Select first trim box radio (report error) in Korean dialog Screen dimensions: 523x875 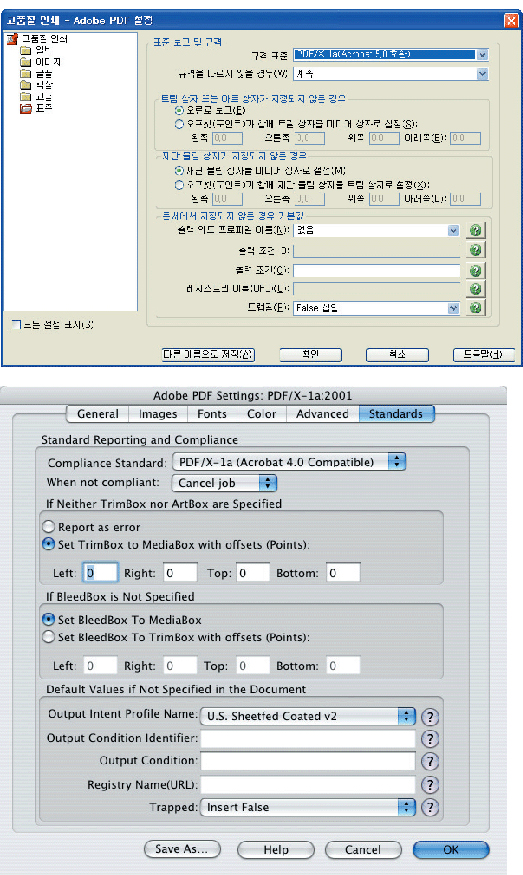[179, 110]
